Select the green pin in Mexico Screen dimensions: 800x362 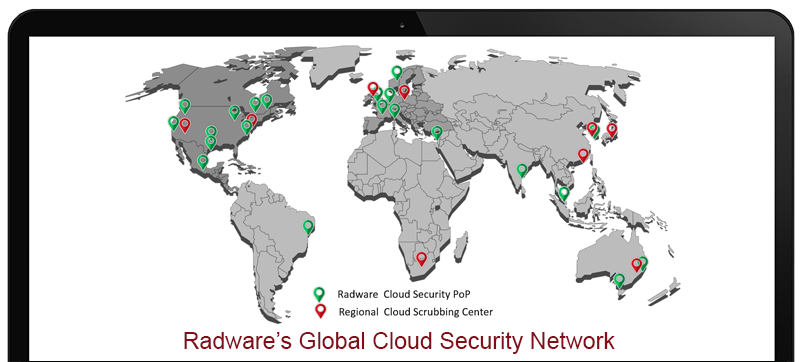(203, 162)
